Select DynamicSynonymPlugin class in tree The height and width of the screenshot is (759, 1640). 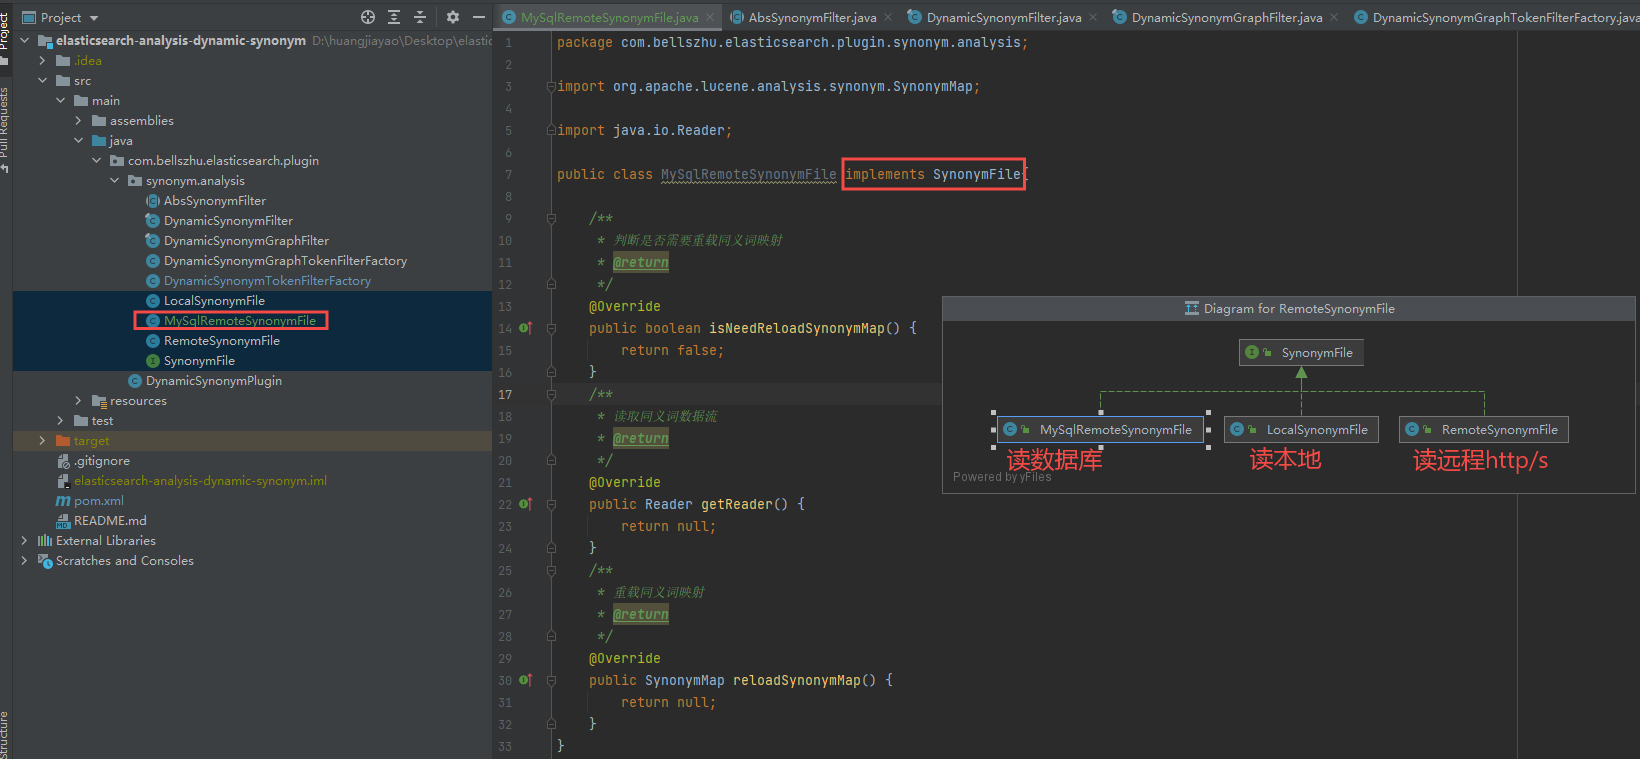tap(213, 380)
